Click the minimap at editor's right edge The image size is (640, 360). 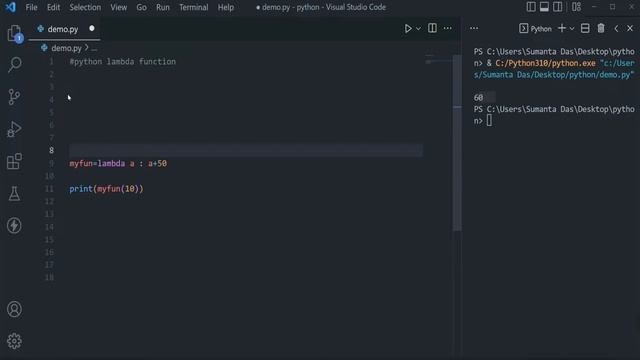[438, 59]
